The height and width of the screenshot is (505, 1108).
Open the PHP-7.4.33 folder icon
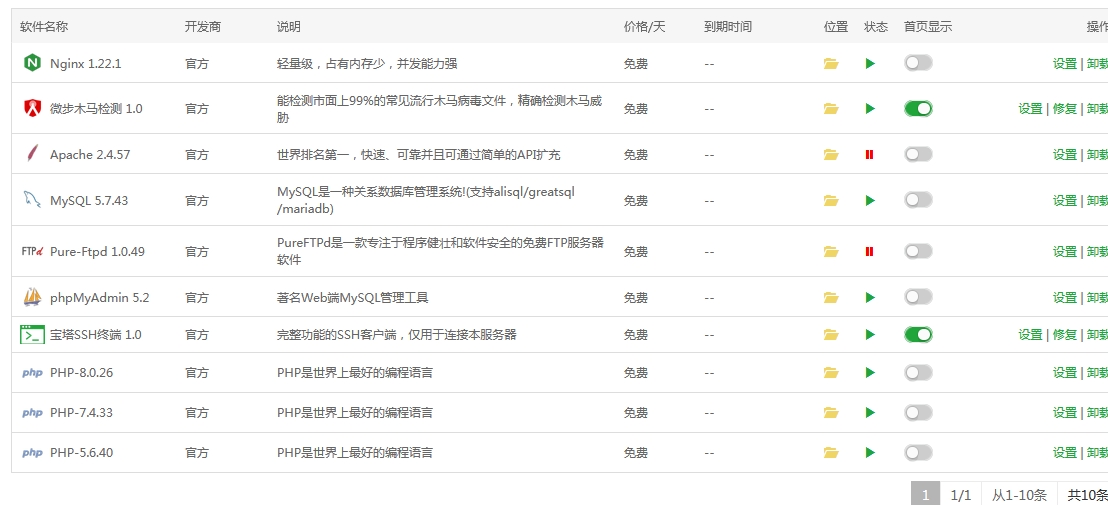(x=831, y=412)
